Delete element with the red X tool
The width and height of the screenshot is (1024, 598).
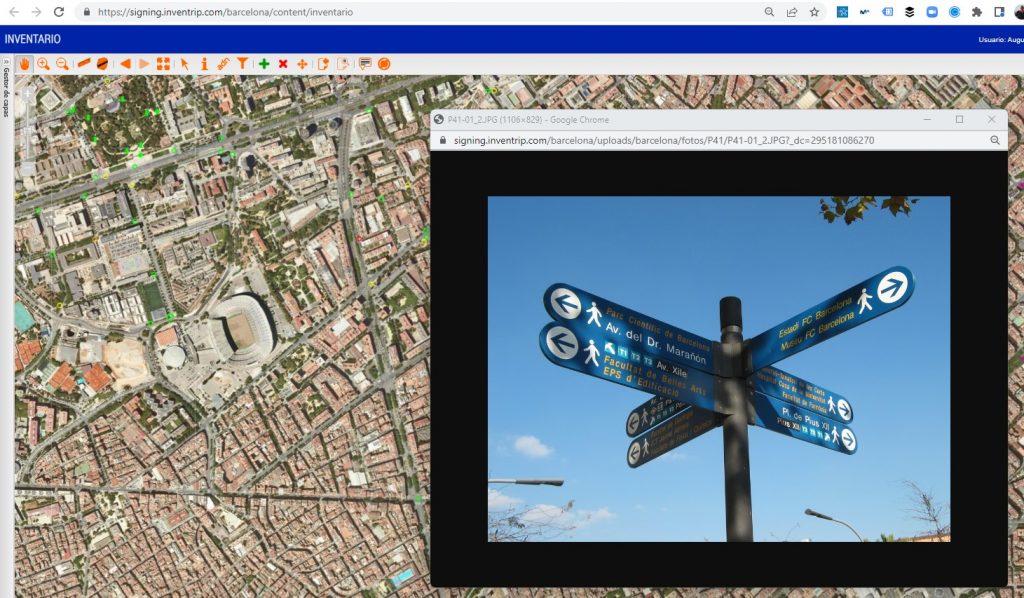click(283, 63)
